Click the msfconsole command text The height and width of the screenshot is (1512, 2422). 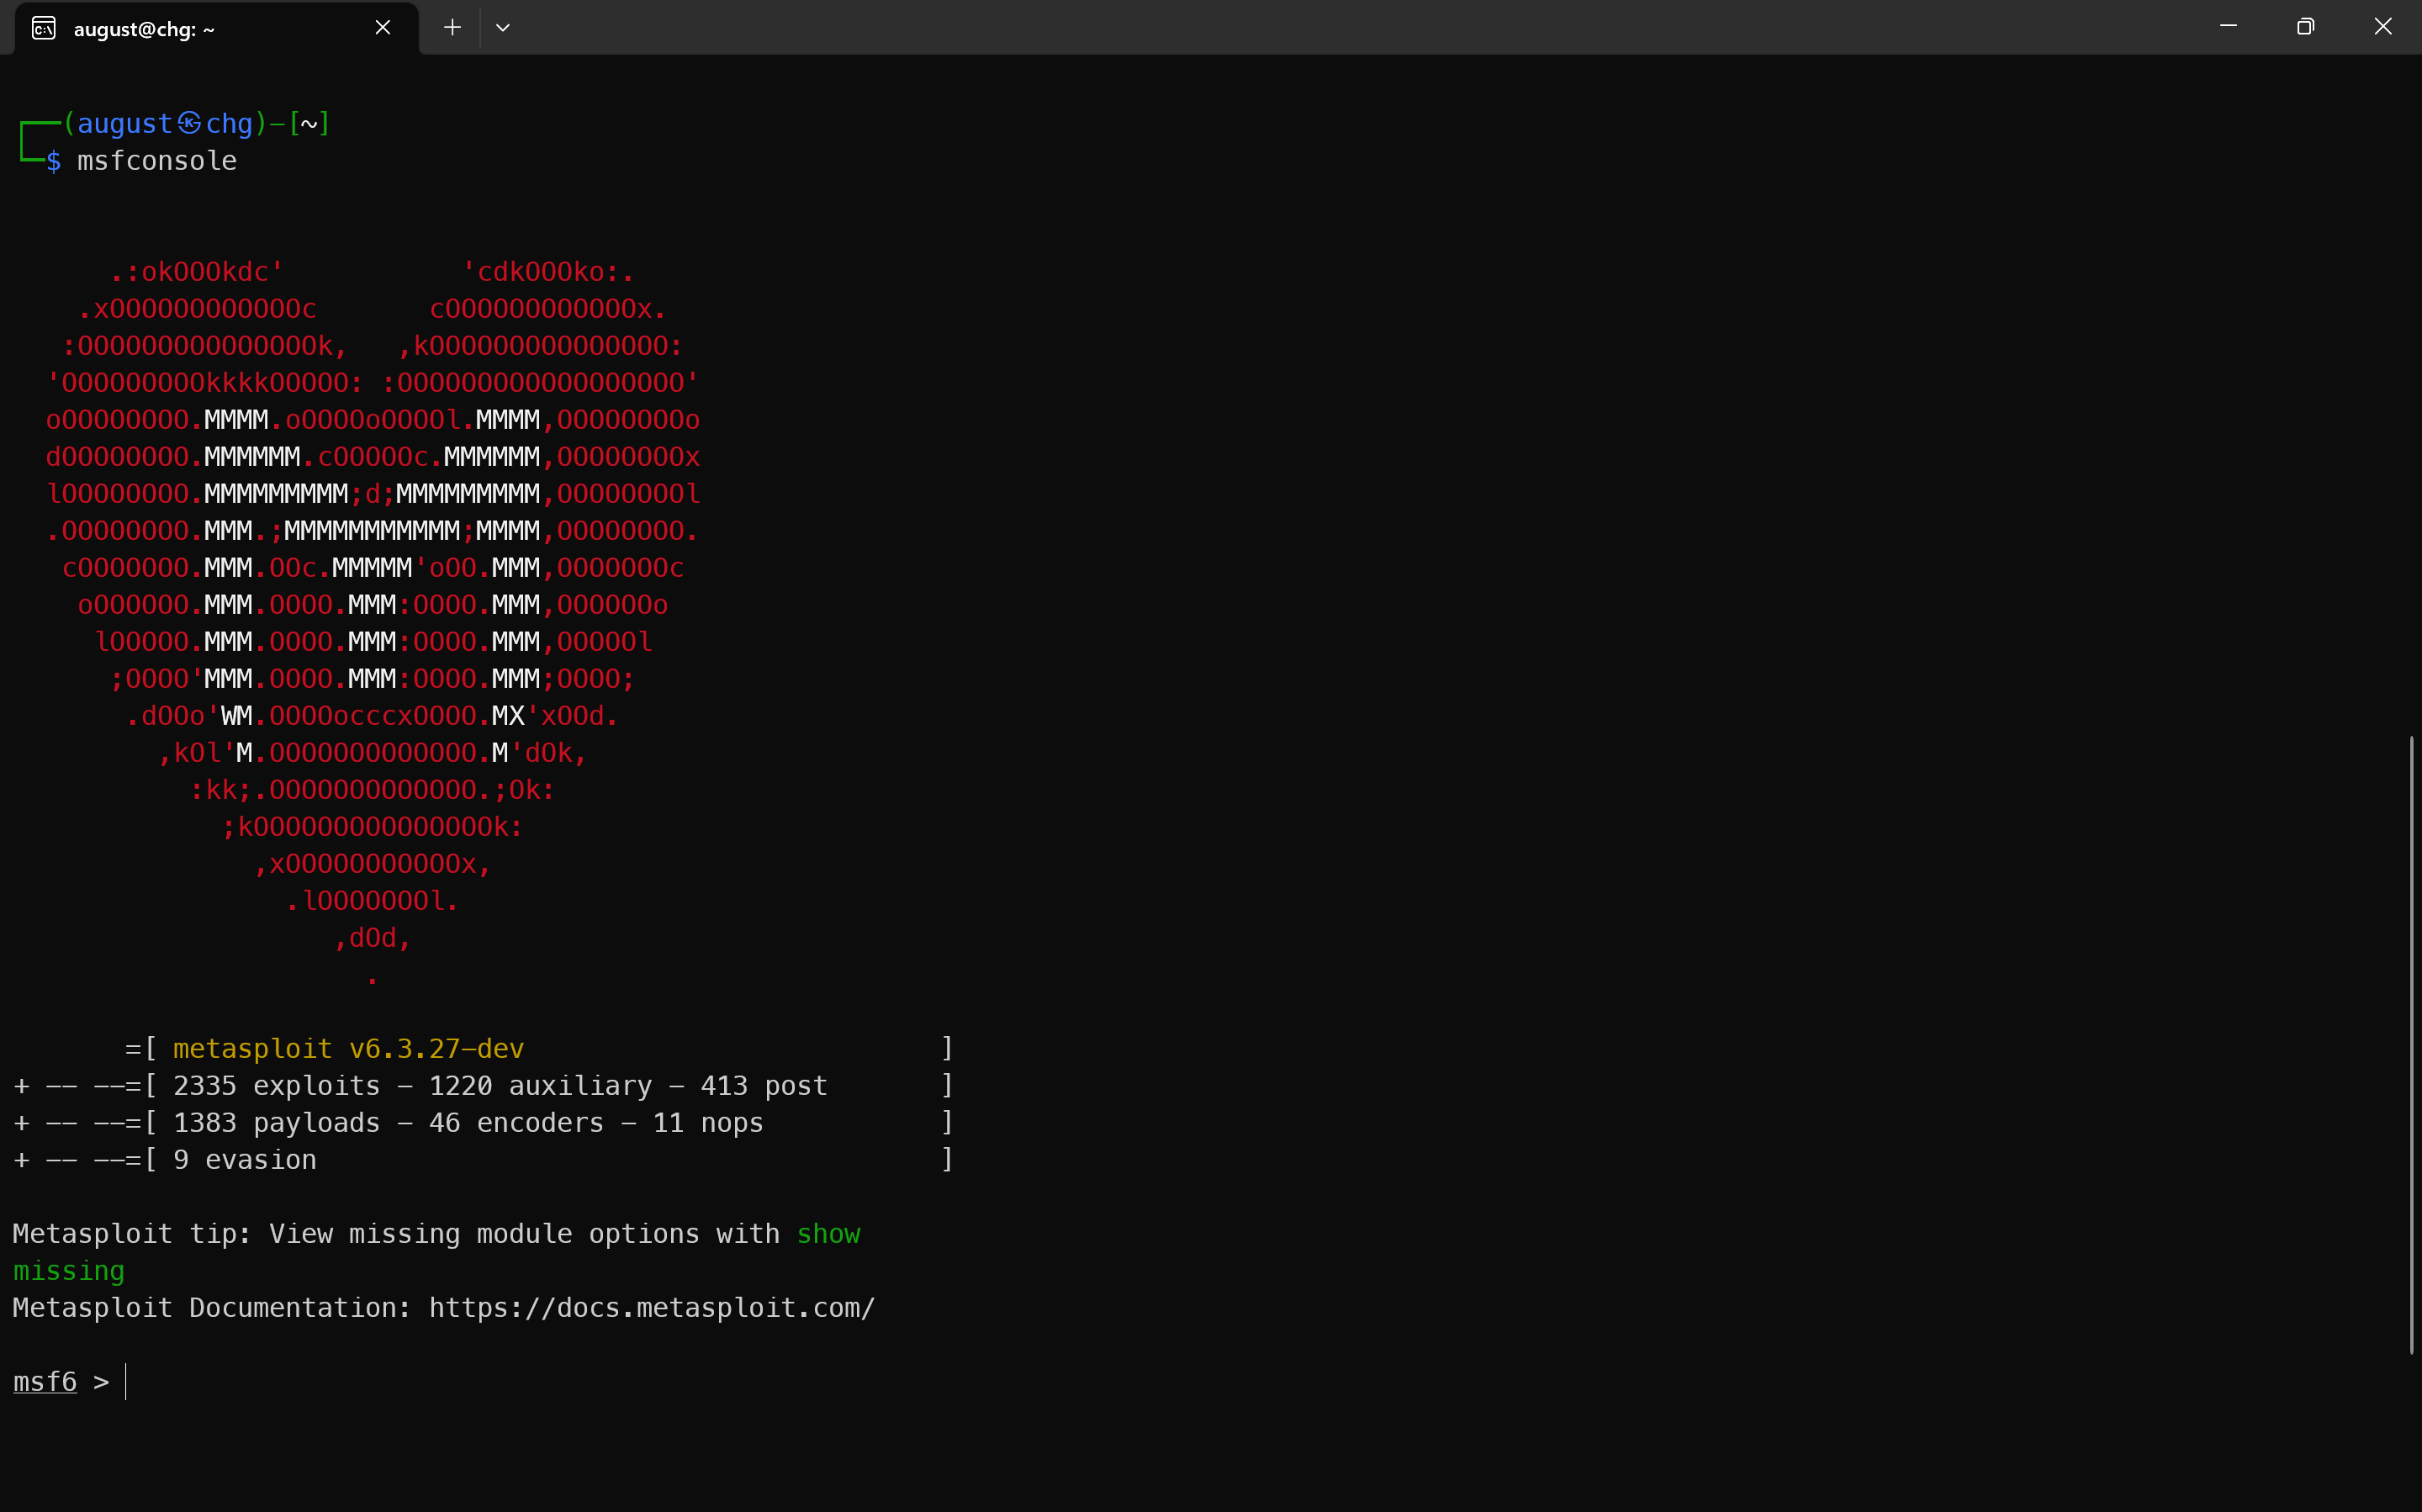click(x=157, y=161)
